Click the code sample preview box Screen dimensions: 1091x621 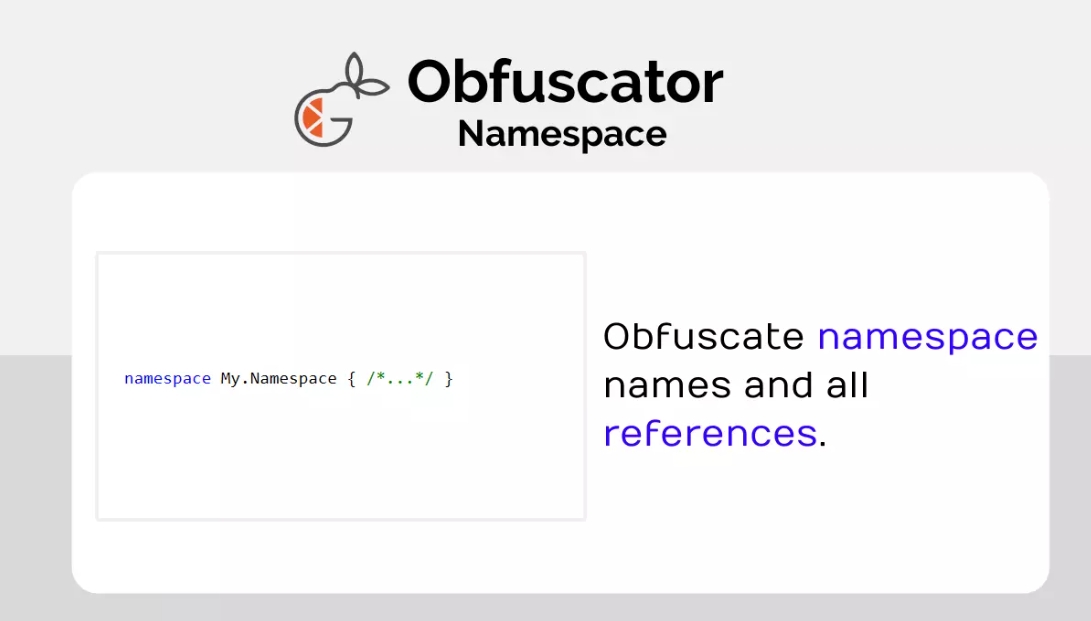[341, 386]
